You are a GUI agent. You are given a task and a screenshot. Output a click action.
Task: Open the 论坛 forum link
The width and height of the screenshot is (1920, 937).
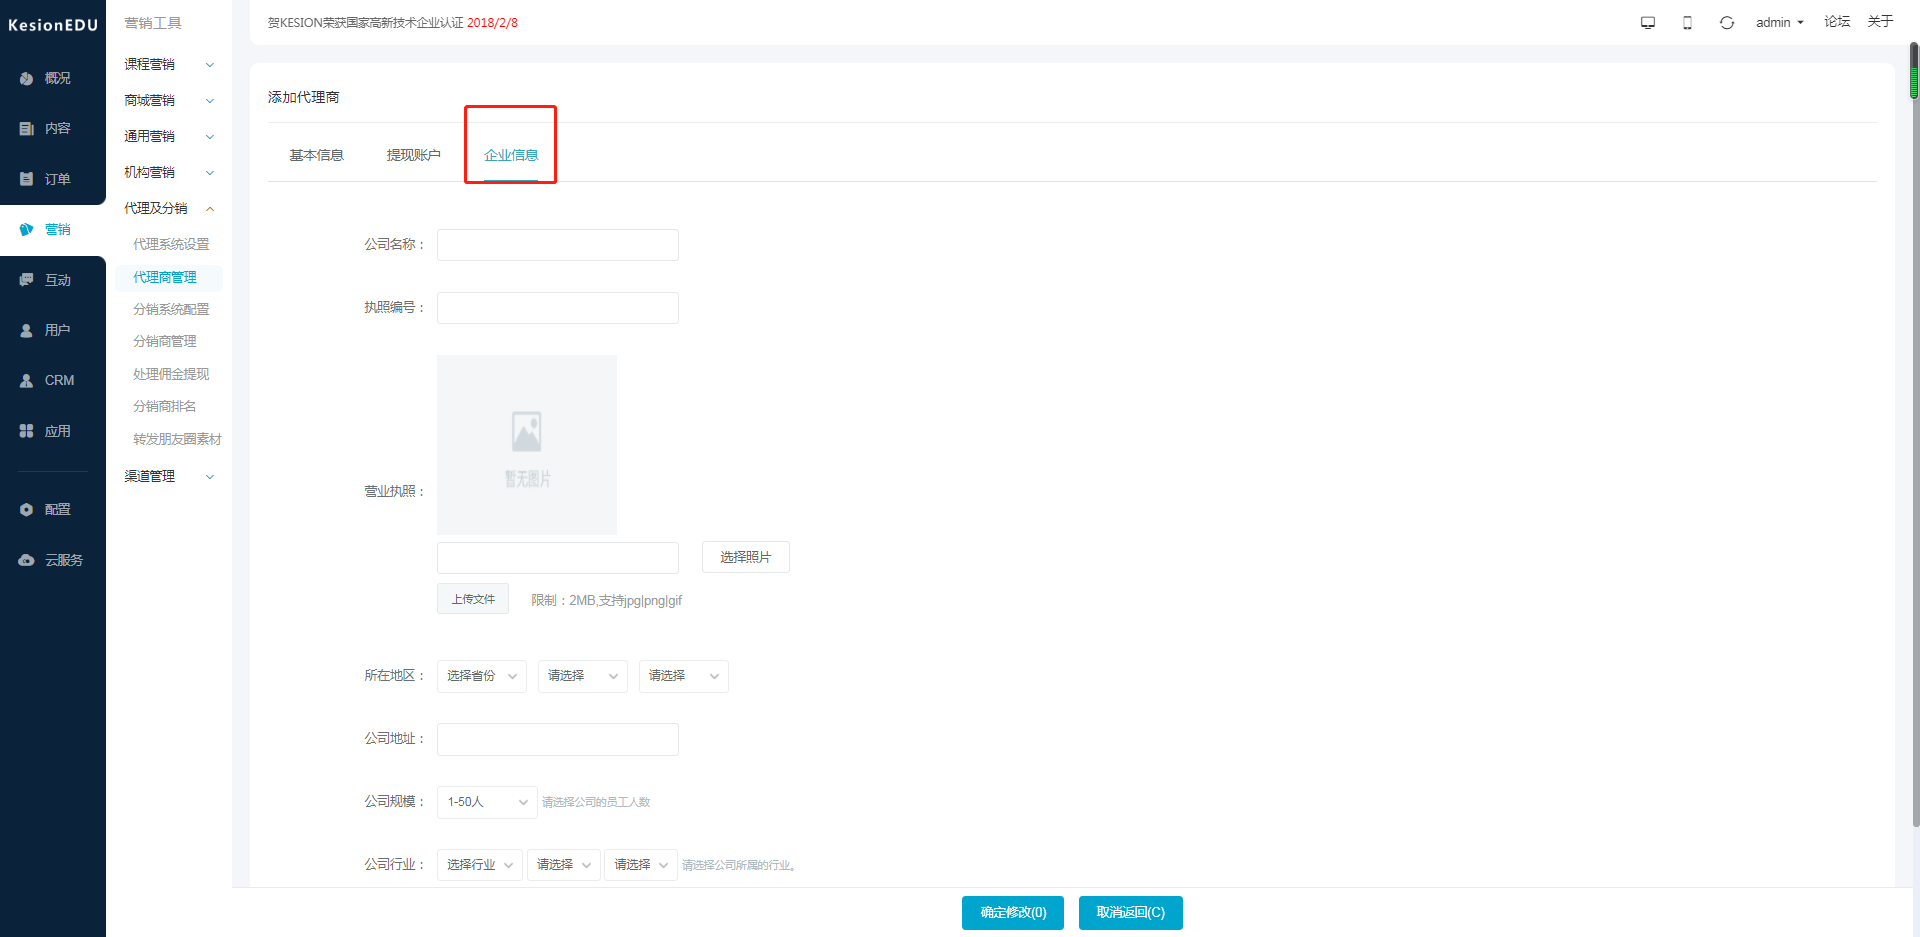click(x=1837, y=22)
